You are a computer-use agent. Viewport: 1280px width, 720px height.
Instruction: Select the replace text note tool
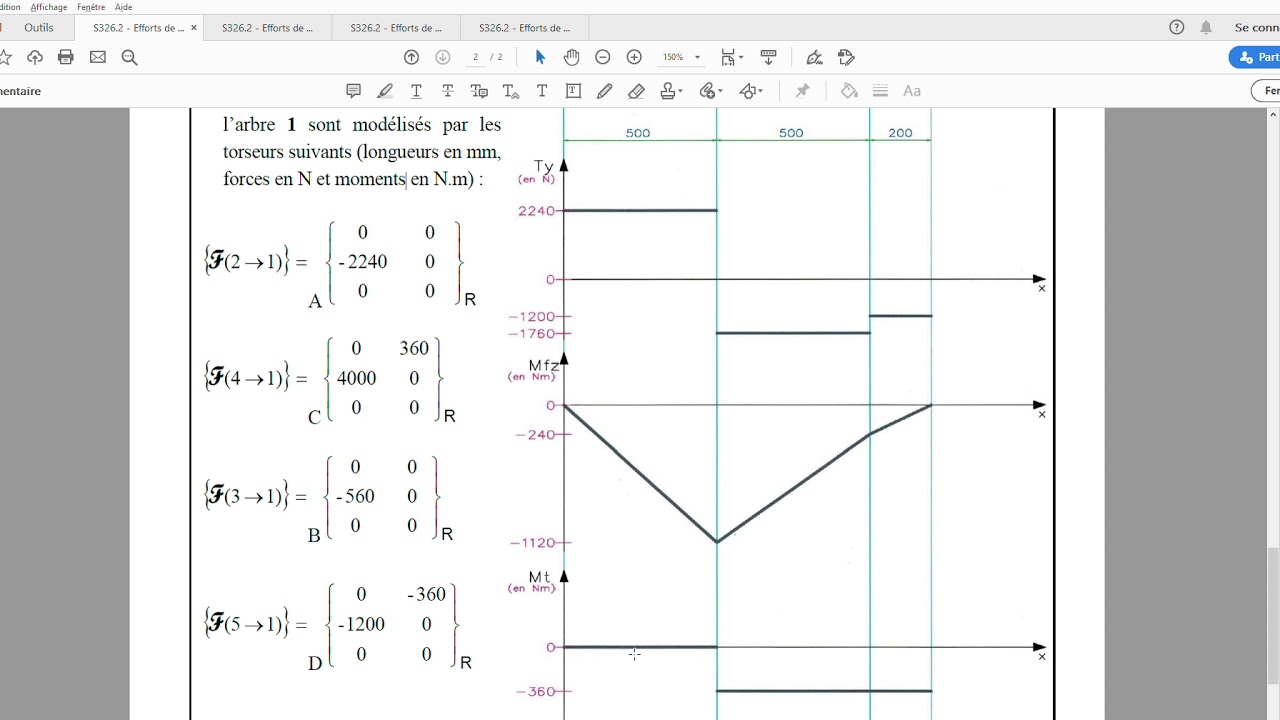pos(479,91)
